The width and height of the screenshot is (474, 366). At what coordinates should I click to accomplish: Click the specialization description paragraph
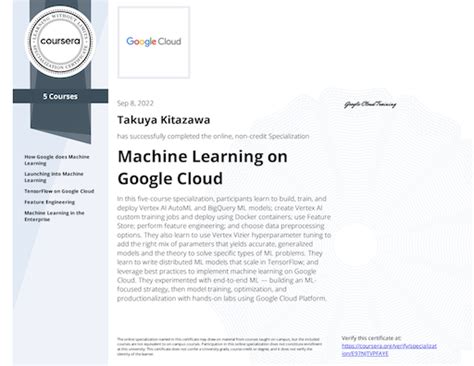click(224, 249)
